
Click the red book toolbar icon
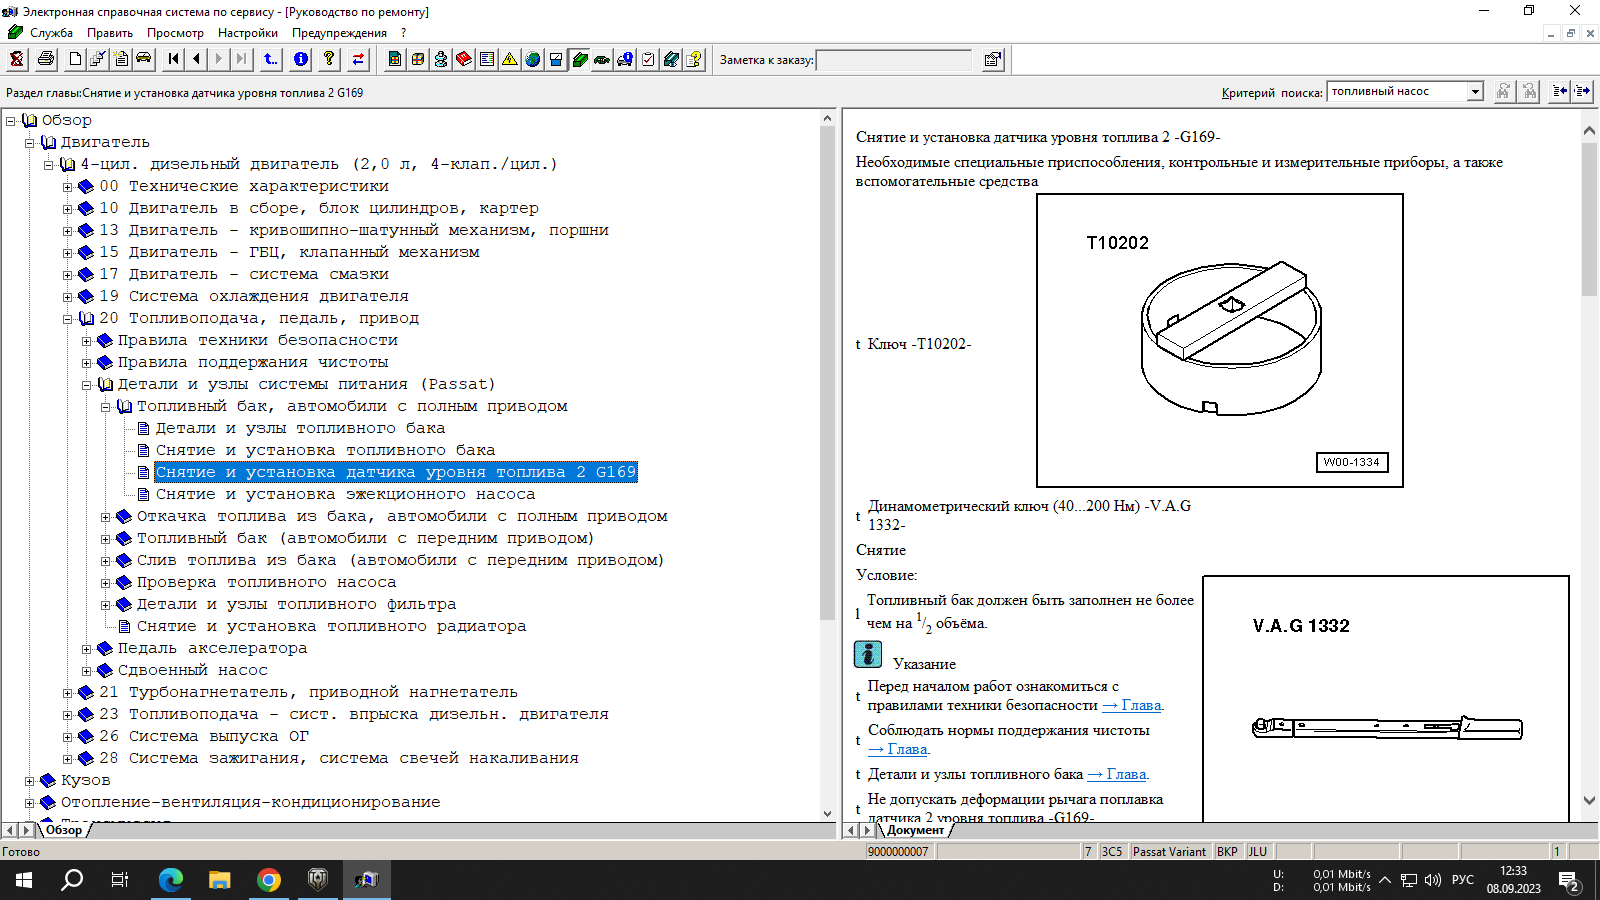(464, 59)
